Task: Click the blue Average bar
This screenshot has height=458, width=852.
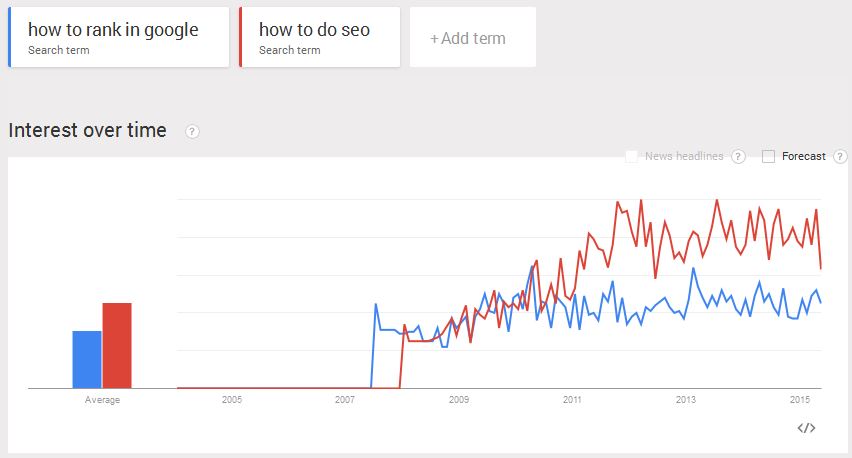Action: coord(86,359)
